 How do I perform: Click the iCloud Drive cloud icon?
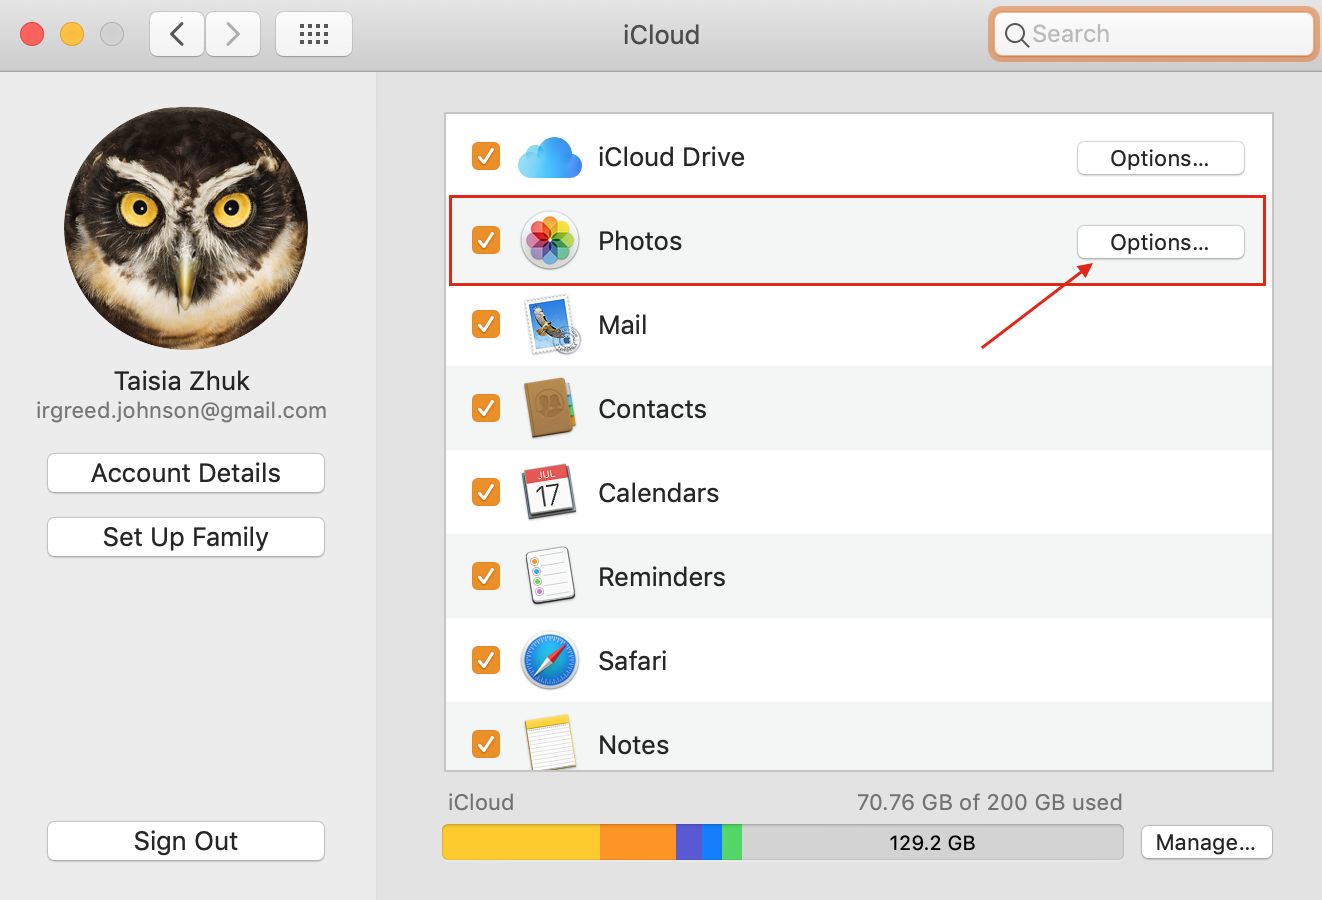(550, 158)
